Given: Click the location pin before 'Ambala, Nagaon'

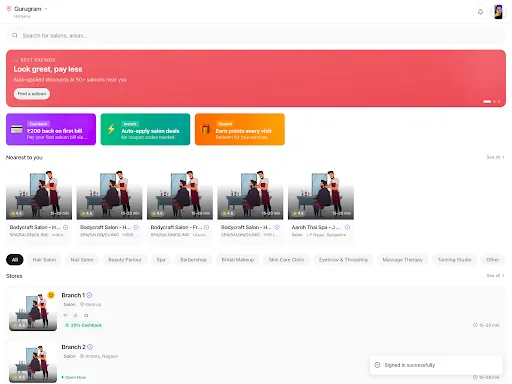Looking at the screenshot, I should 82,356.
